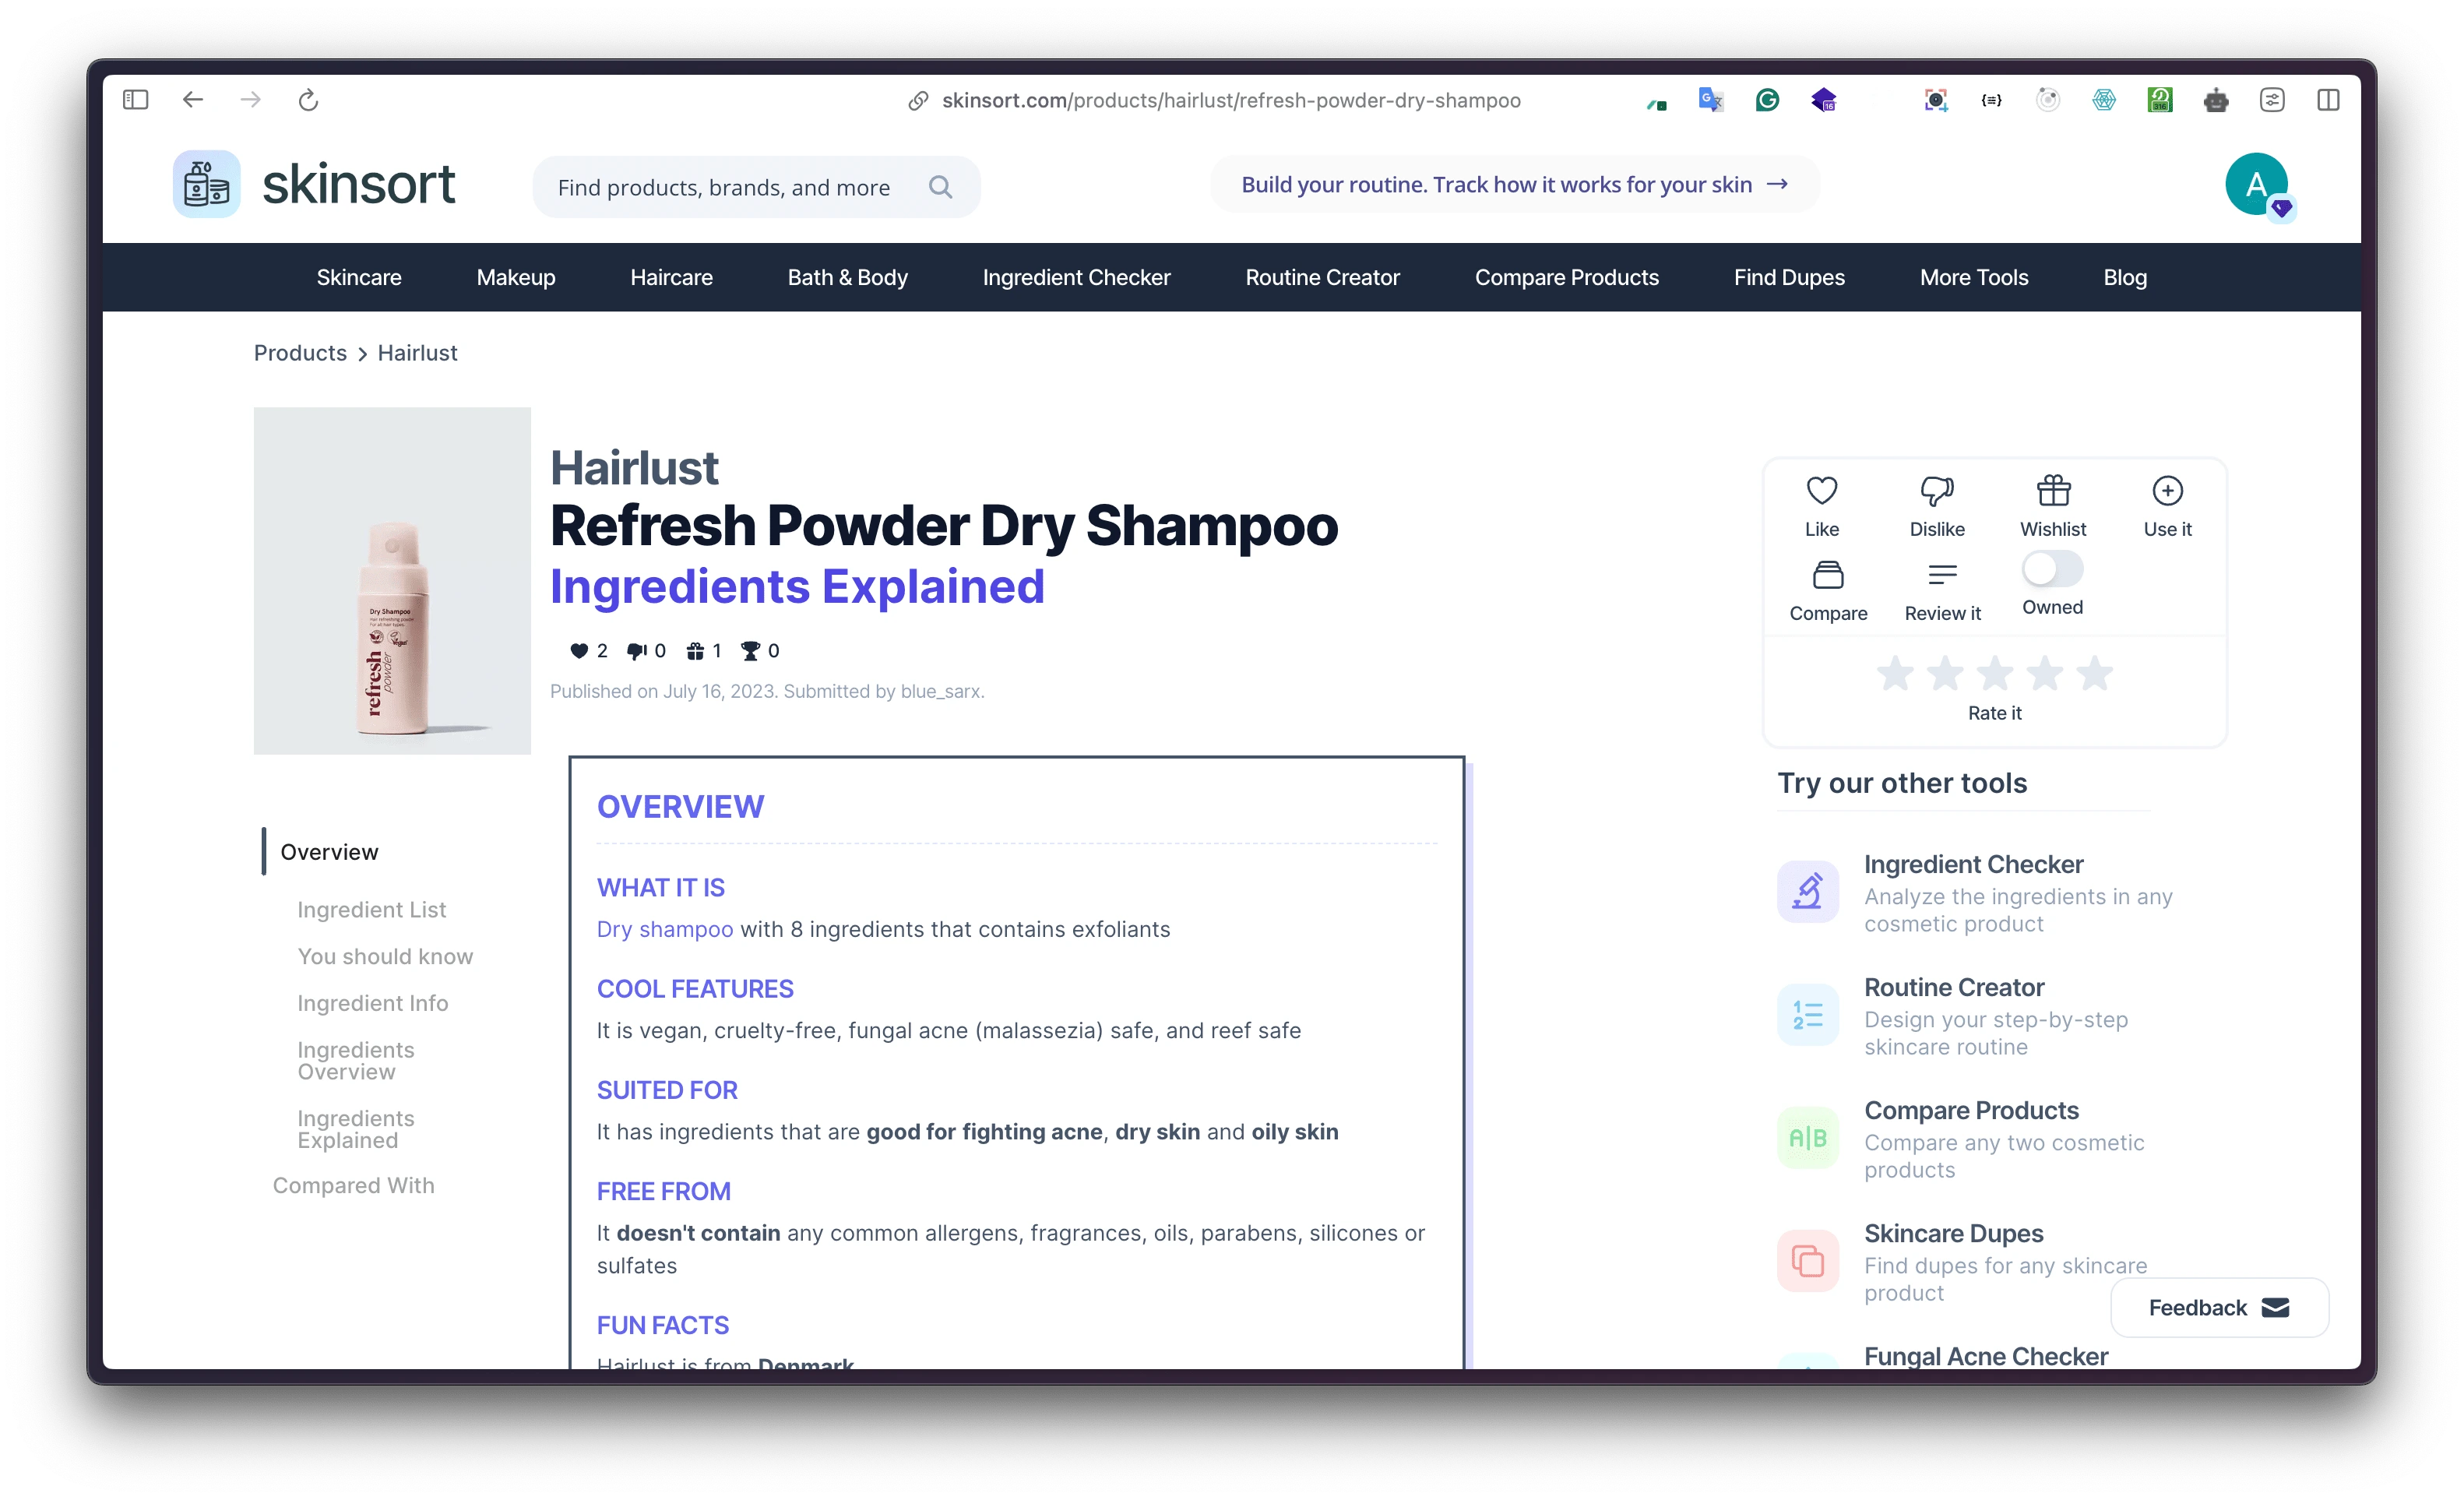Jump to Ingredients Explained sidebar section
This screenshot has width=2464, height=1500.
[355, 1129]
